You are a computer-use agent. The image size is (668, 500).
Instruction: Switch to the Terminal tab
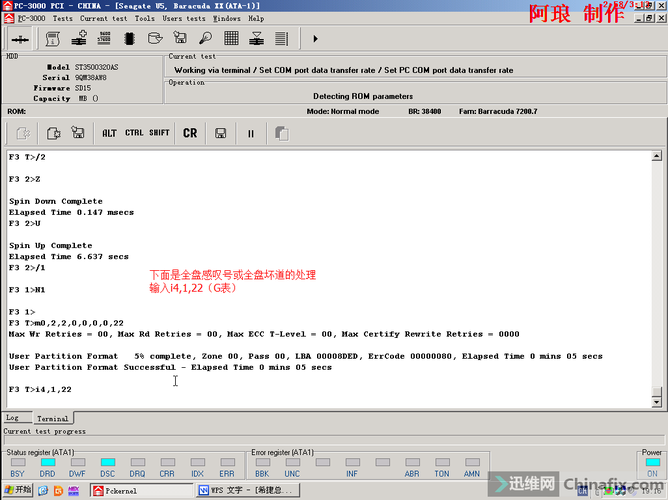52,418
